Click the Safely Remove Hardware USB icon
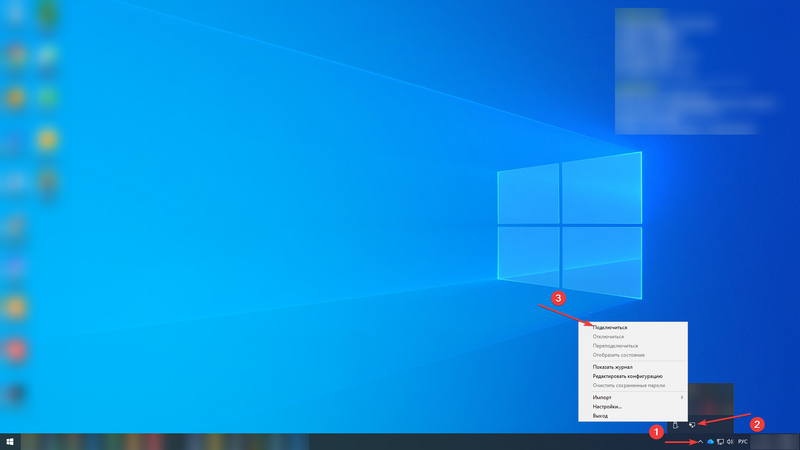This screenshot has width=800, height=450. pyautogui.click(x=675, y=425)
